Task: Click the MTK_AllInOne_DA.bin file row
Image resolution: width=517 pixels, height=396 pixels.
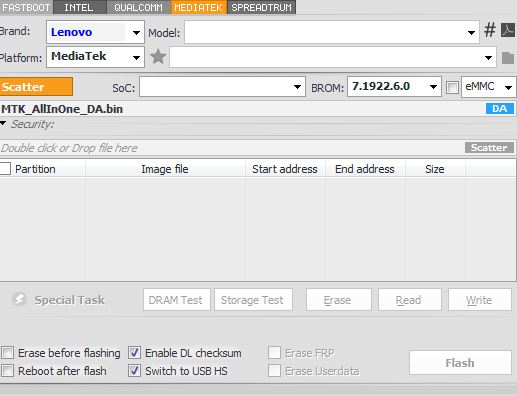Action: [243, 109]
